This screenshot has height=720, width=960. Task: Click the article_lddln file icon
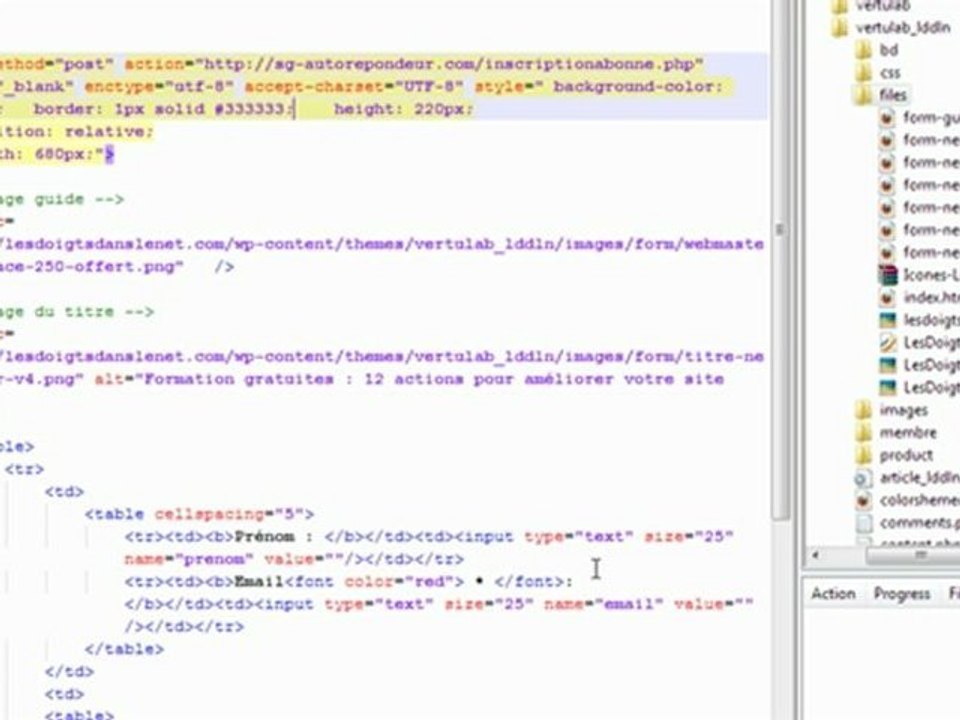(863, 478)
